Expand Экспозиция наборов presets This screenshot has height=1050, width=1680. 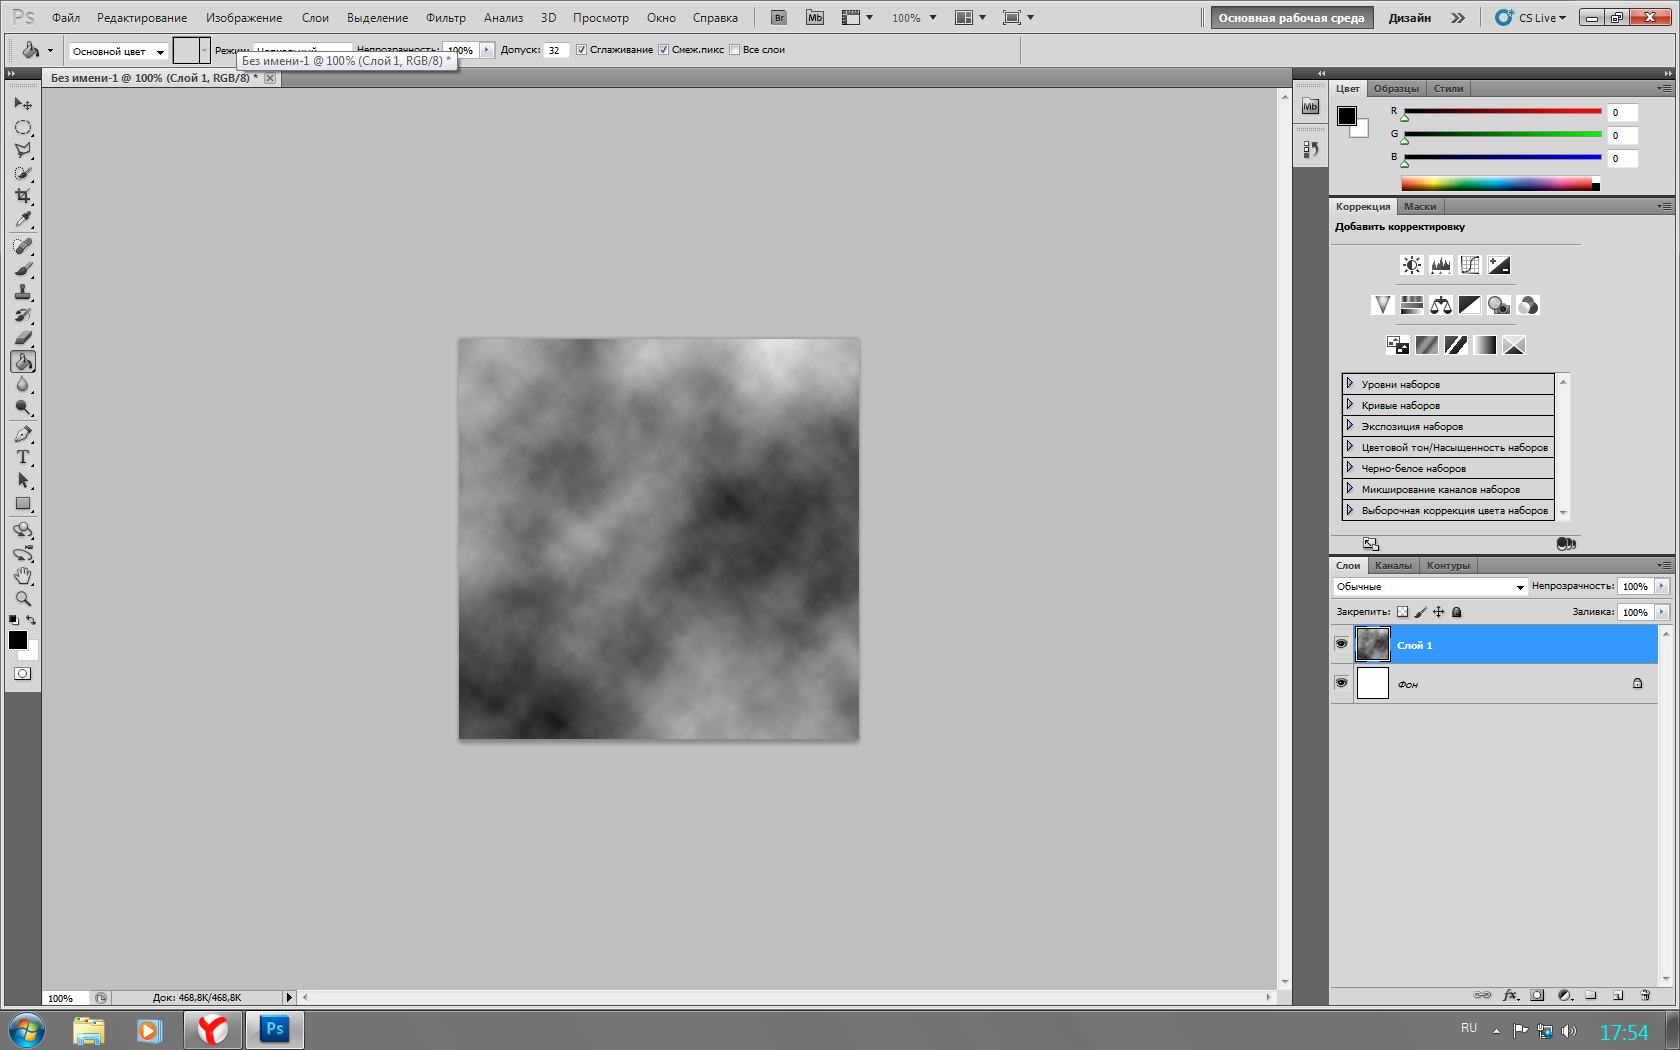(1349, 426)
